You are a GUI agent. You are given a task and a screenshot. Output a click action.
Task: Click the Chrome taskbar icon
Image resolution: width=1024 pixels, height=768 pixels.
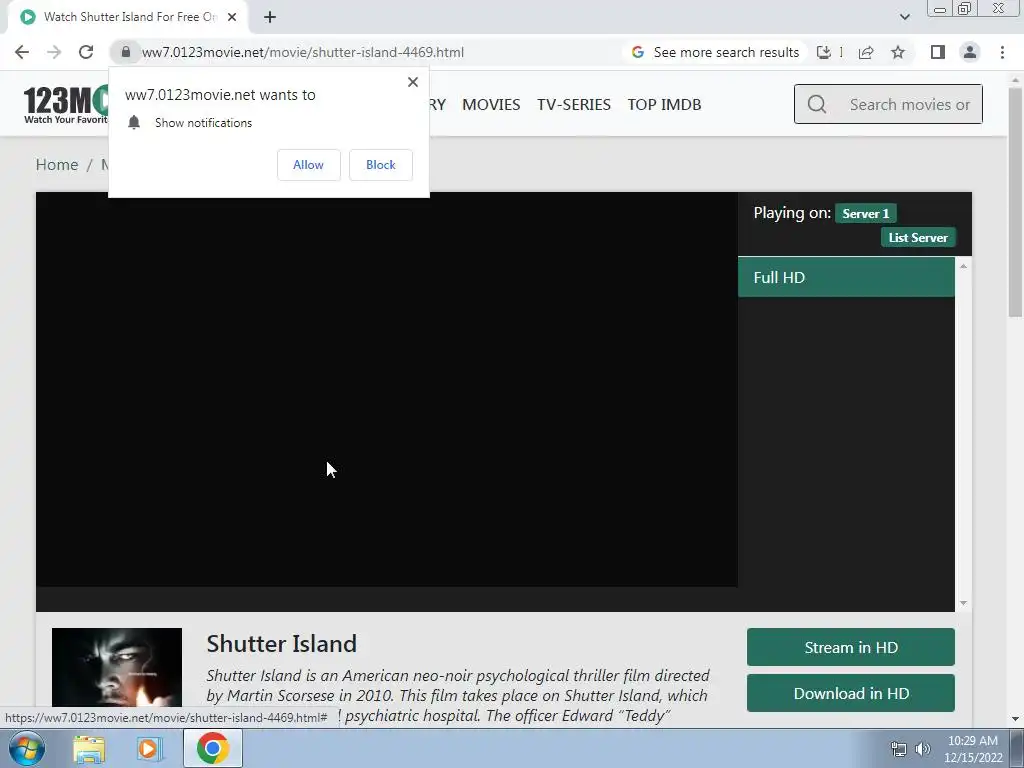[x=212, y=748]
